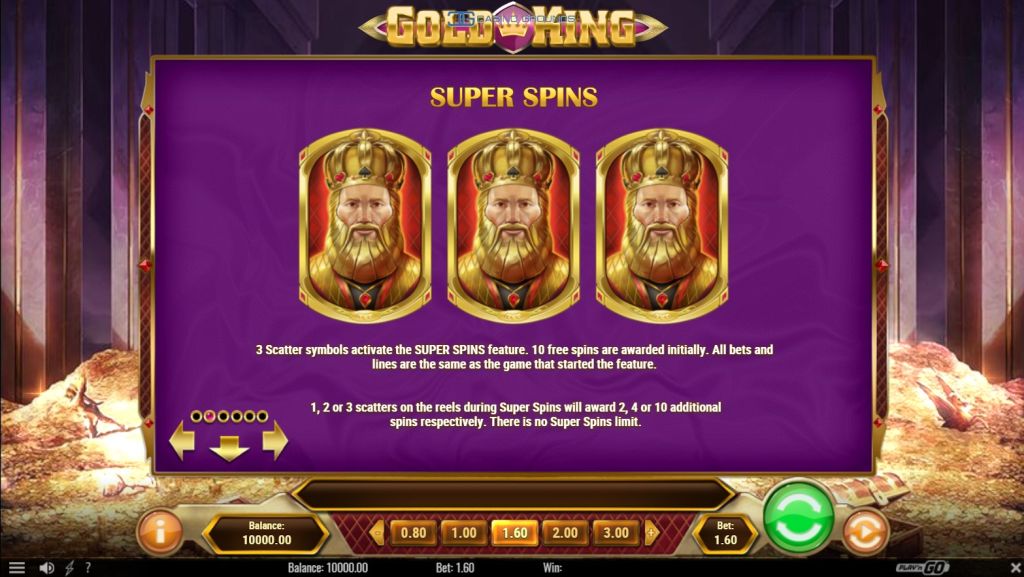
Task: Start autoplay with the orange button
Action: [865, 533]
